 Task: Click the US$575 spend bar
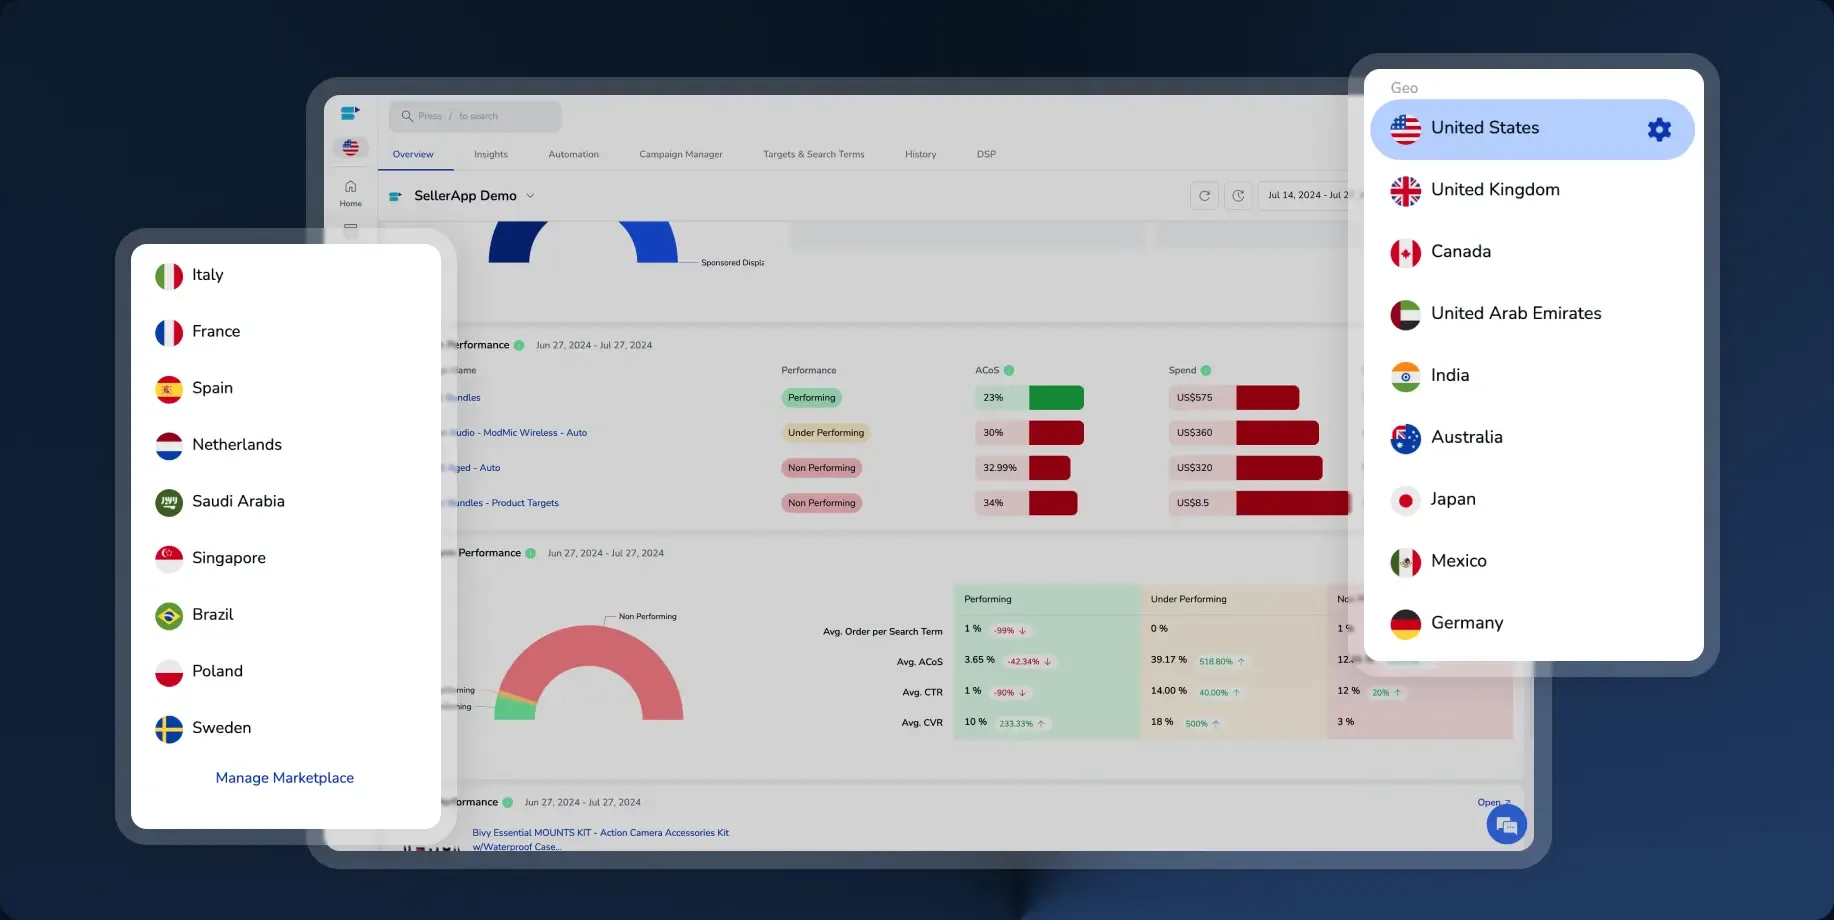tap(1234, 398)
